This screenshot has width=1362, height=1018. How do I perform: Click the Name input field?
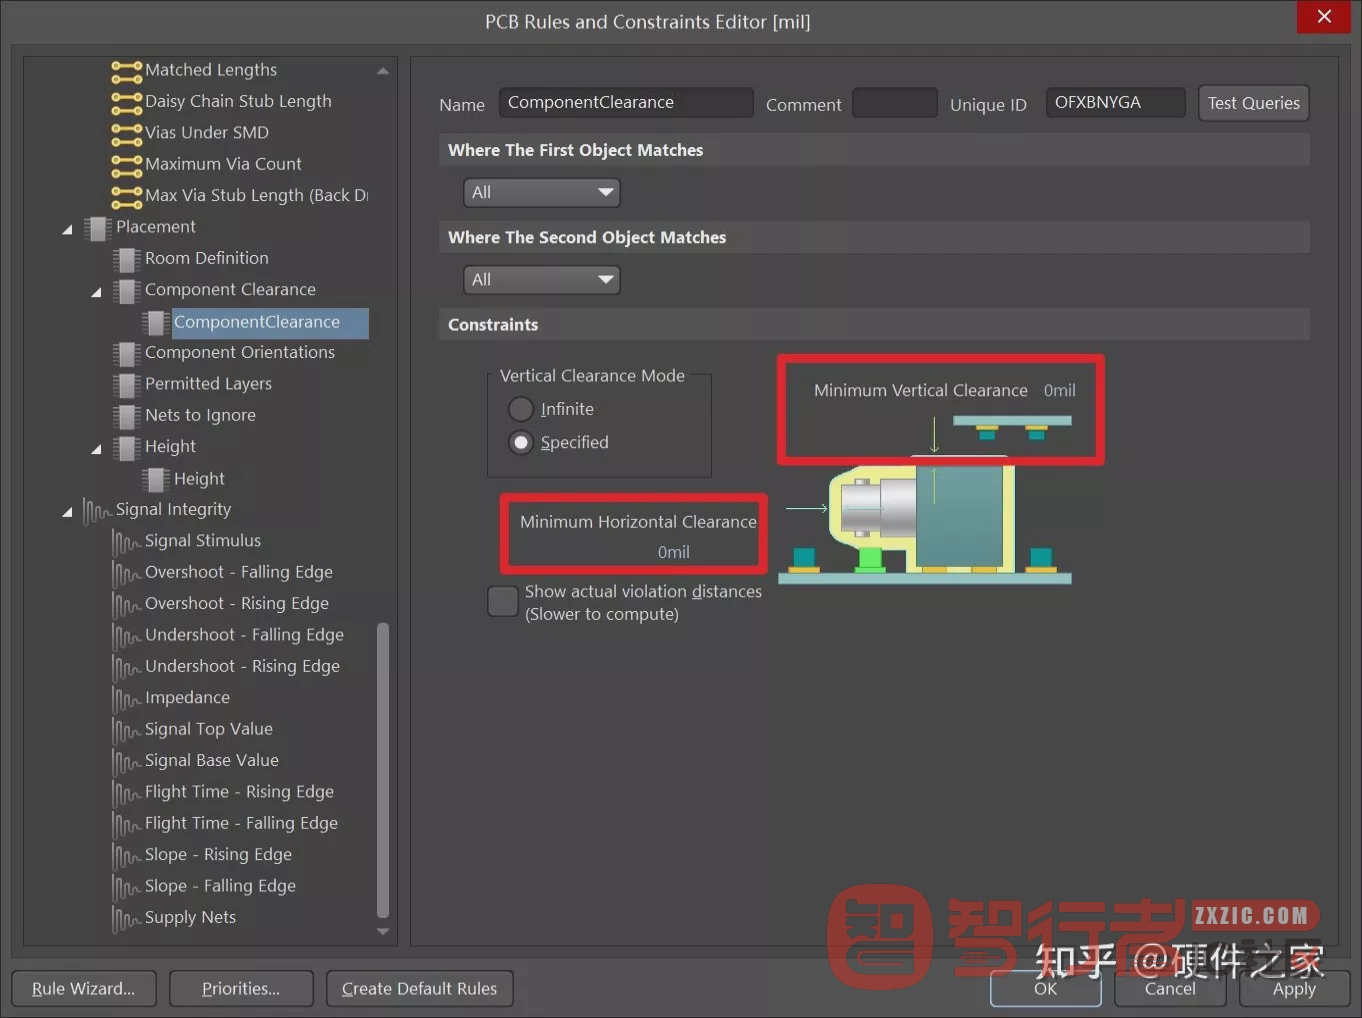point(626,103)
